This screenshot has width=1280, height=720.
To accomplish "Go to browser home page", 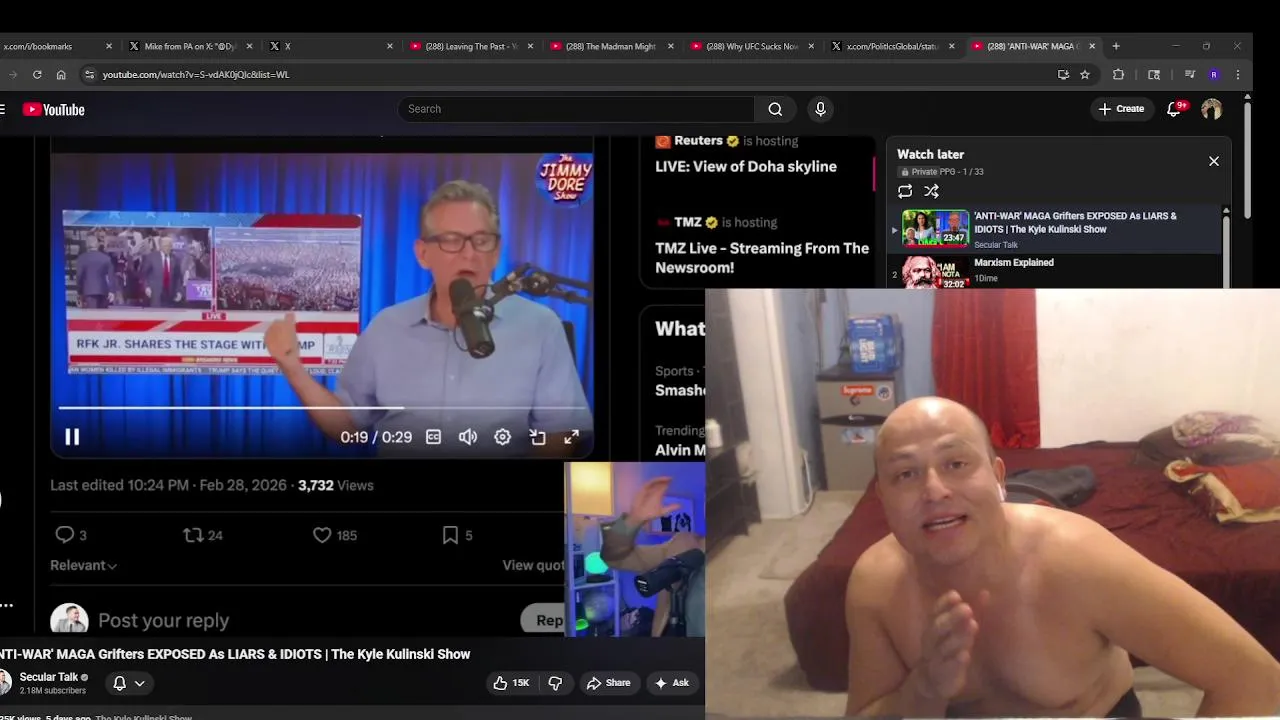I will tap(61, 74).
